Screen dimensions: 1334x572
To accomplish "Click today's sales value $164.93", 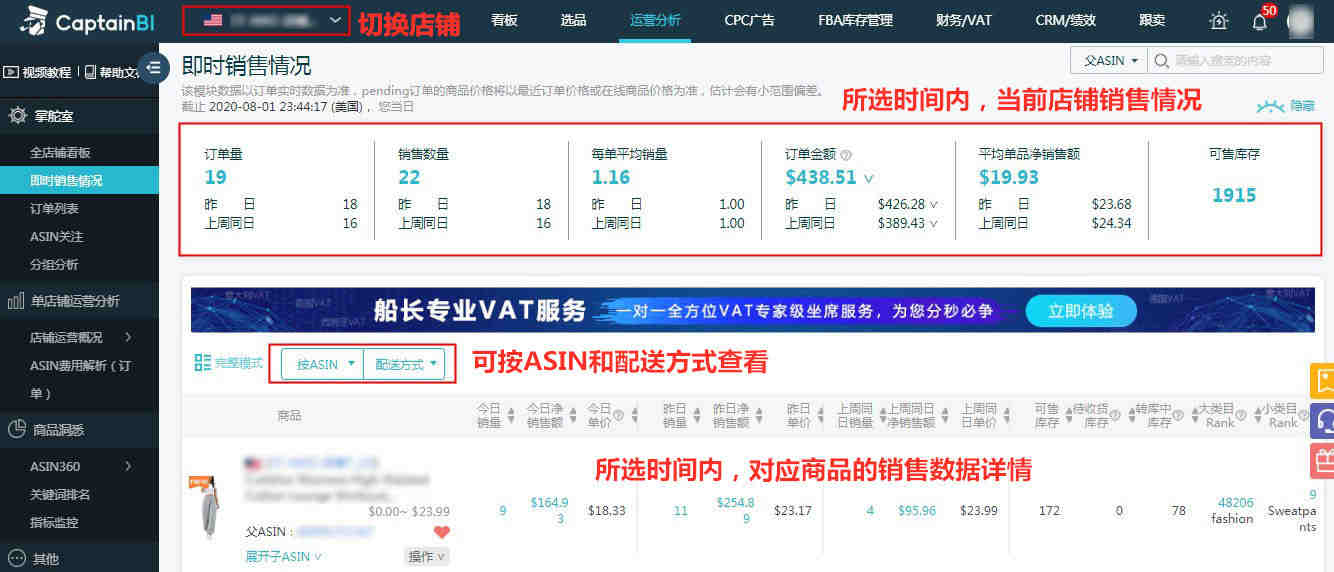I will point(548,510).
